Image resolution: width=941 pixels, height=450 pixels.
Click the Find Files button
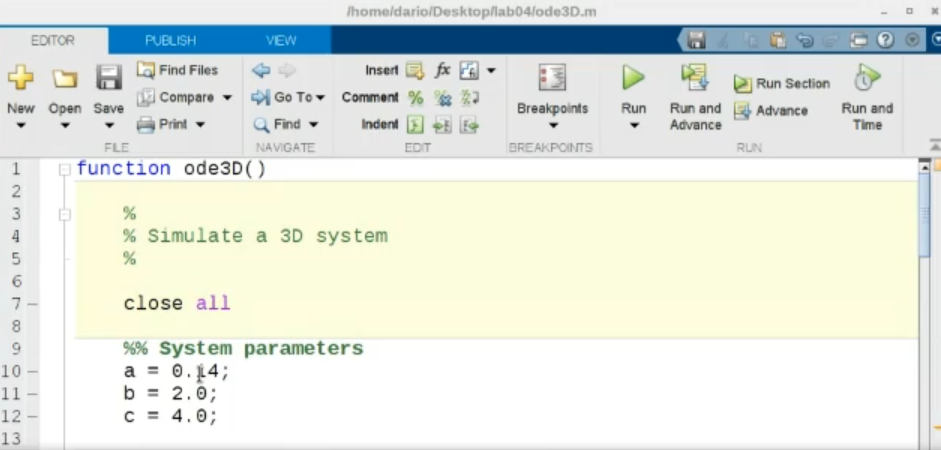[177, 71]
